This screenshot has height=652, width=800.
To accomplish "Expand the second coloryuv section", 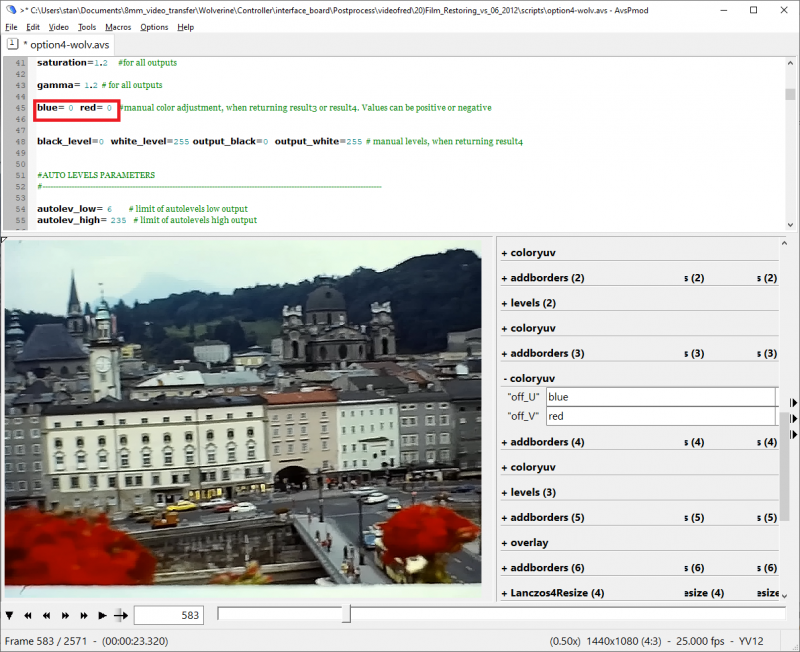I will pyautogui.click(x=528, y=329).
